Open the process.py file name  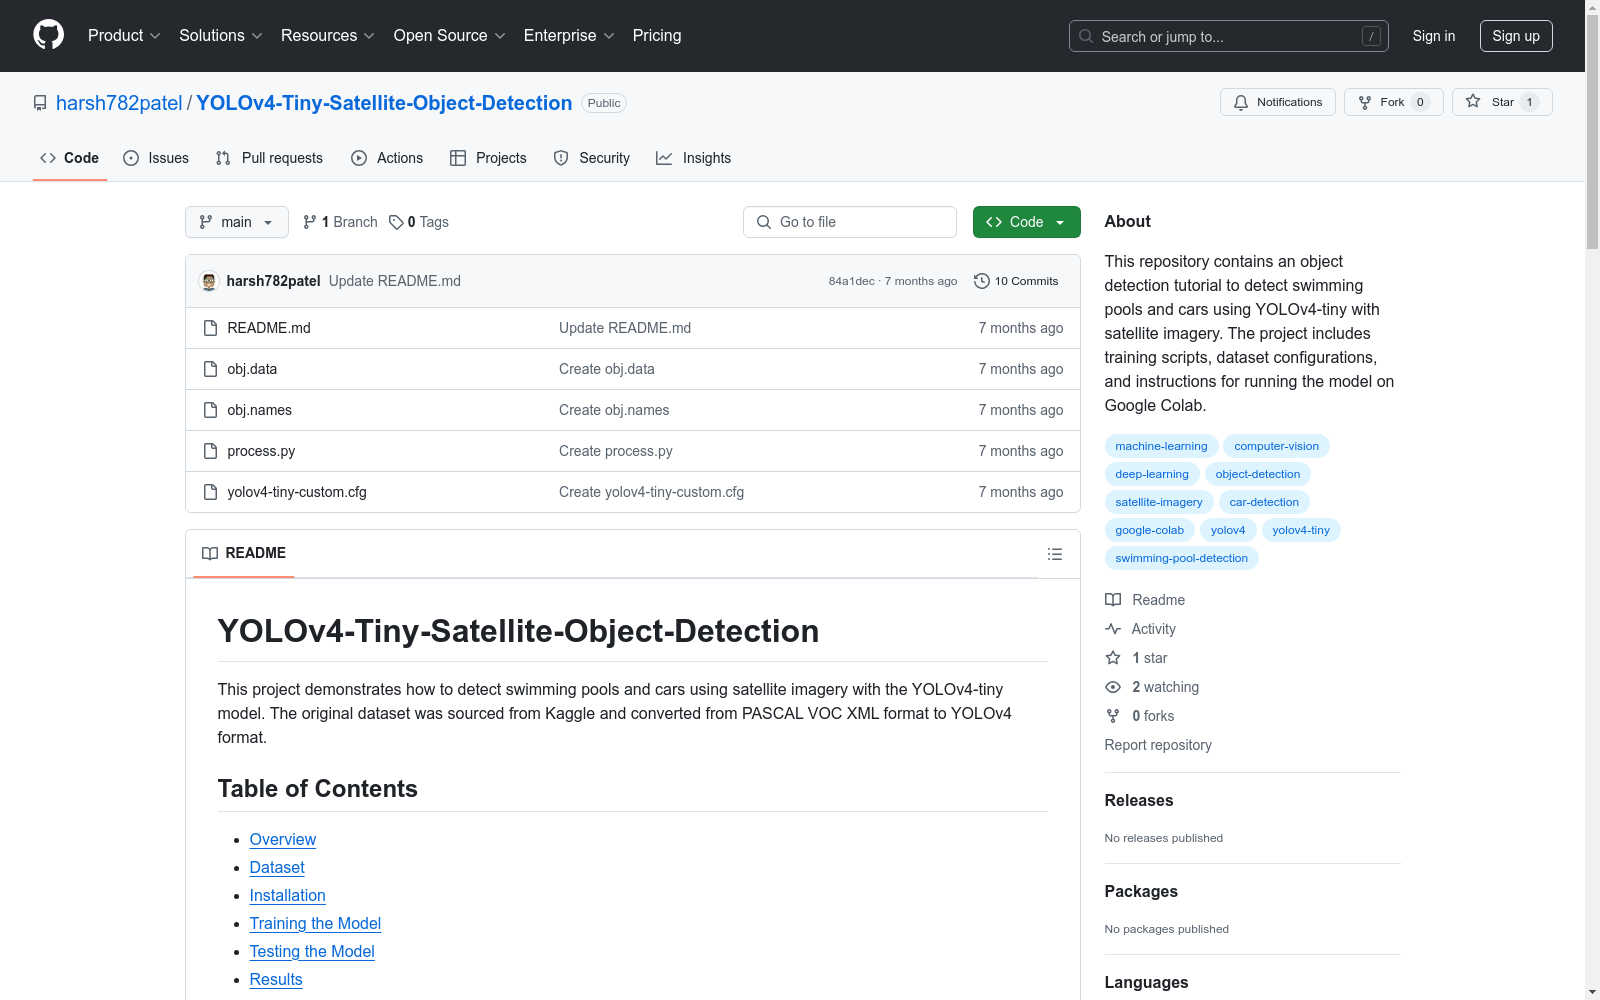[261, 451]
